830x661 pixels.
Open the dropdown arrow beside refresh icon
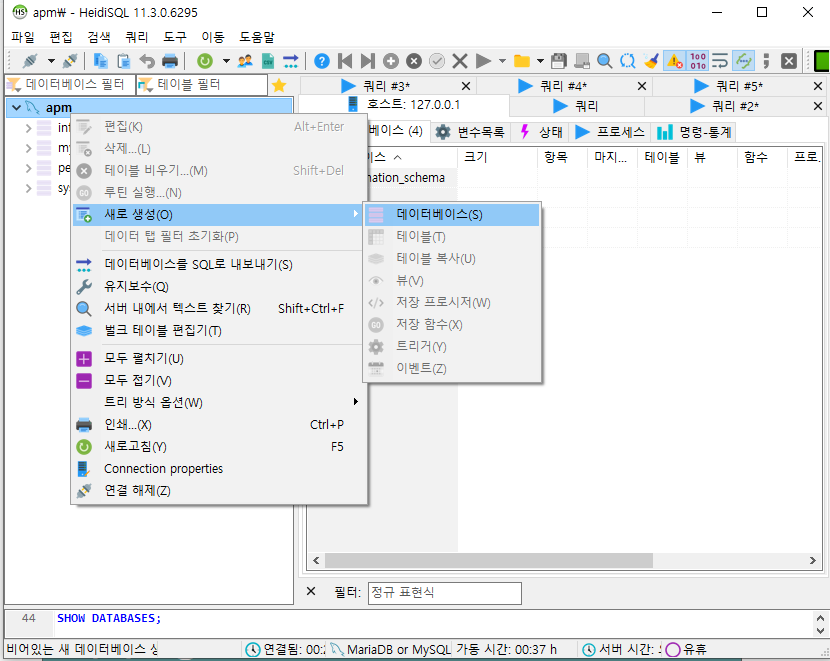point(226,61)
